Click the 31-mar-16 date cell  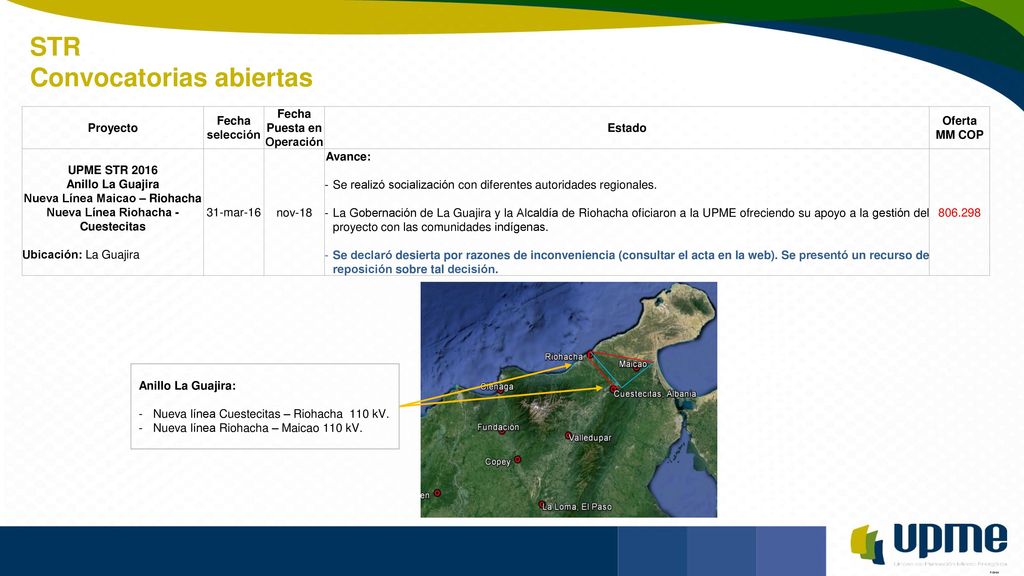click(x=233, y=213)
